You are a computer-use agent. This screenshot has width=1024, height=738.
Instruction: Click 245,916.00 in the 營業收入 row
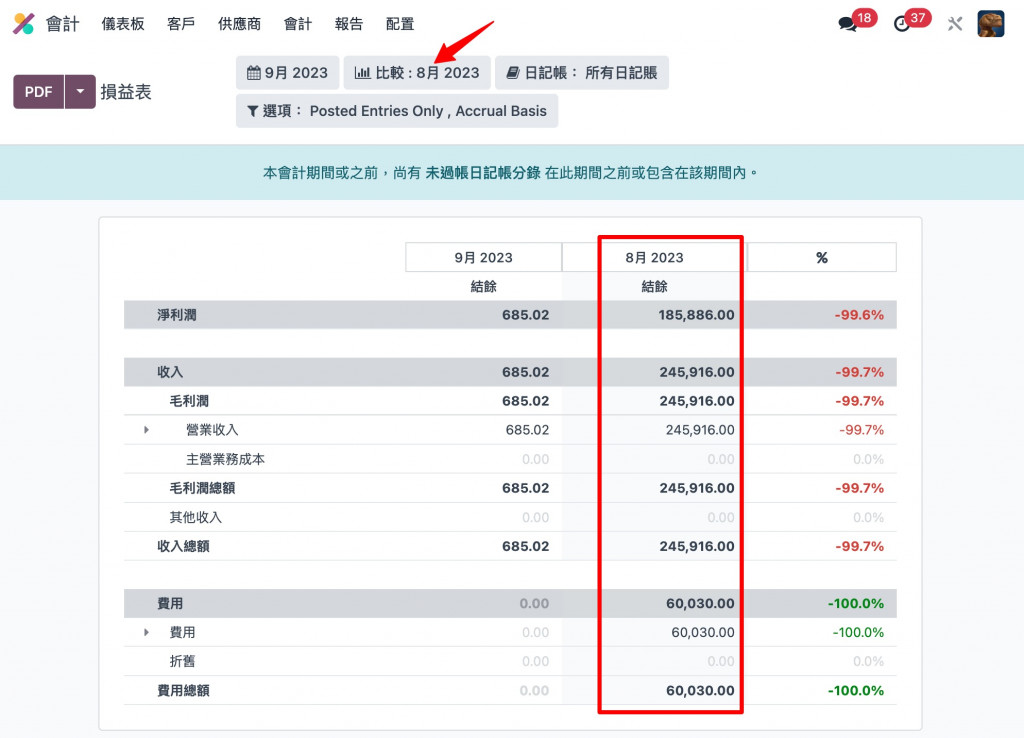tap(700, 430)
